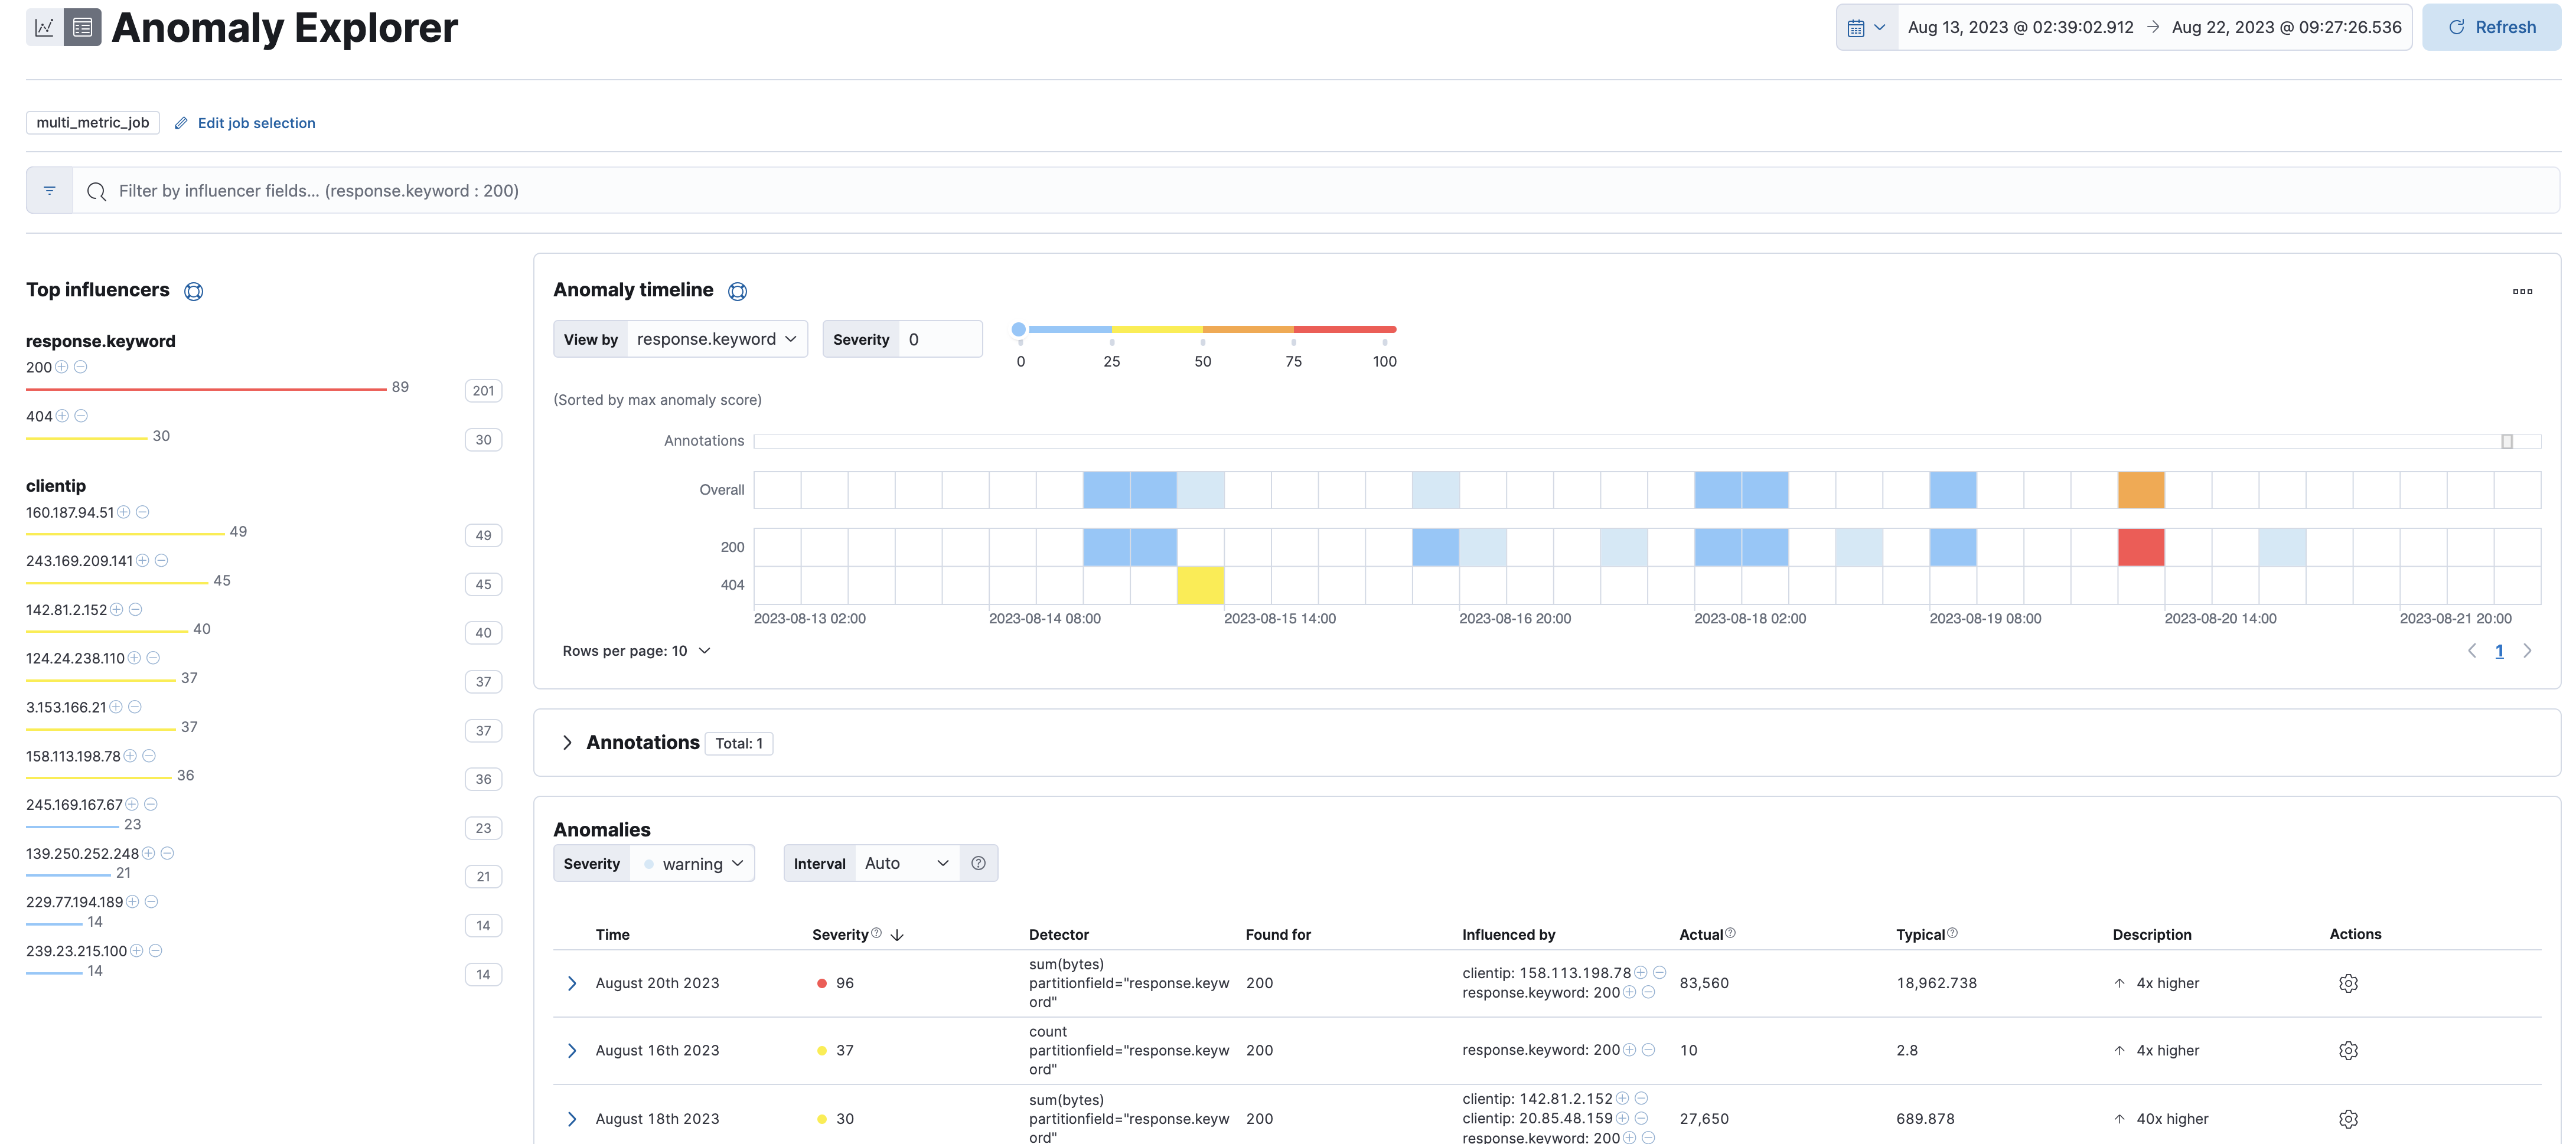Click the start date Aug 13, 2023

2020,27
